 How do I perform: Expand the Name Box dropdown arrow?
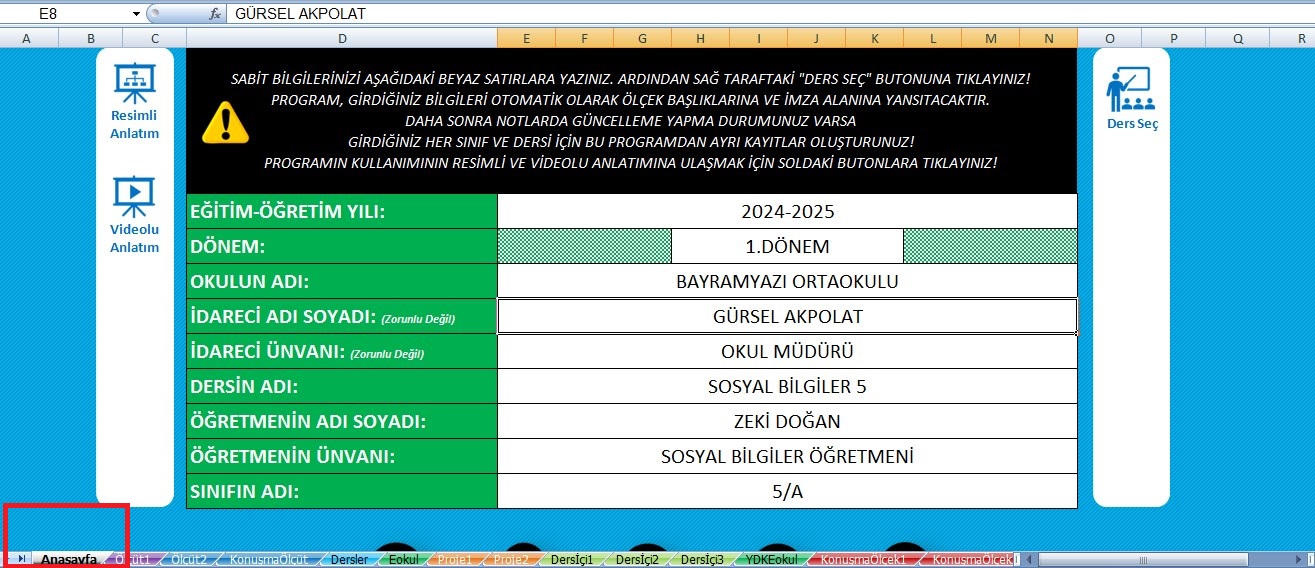pos(136,14)
